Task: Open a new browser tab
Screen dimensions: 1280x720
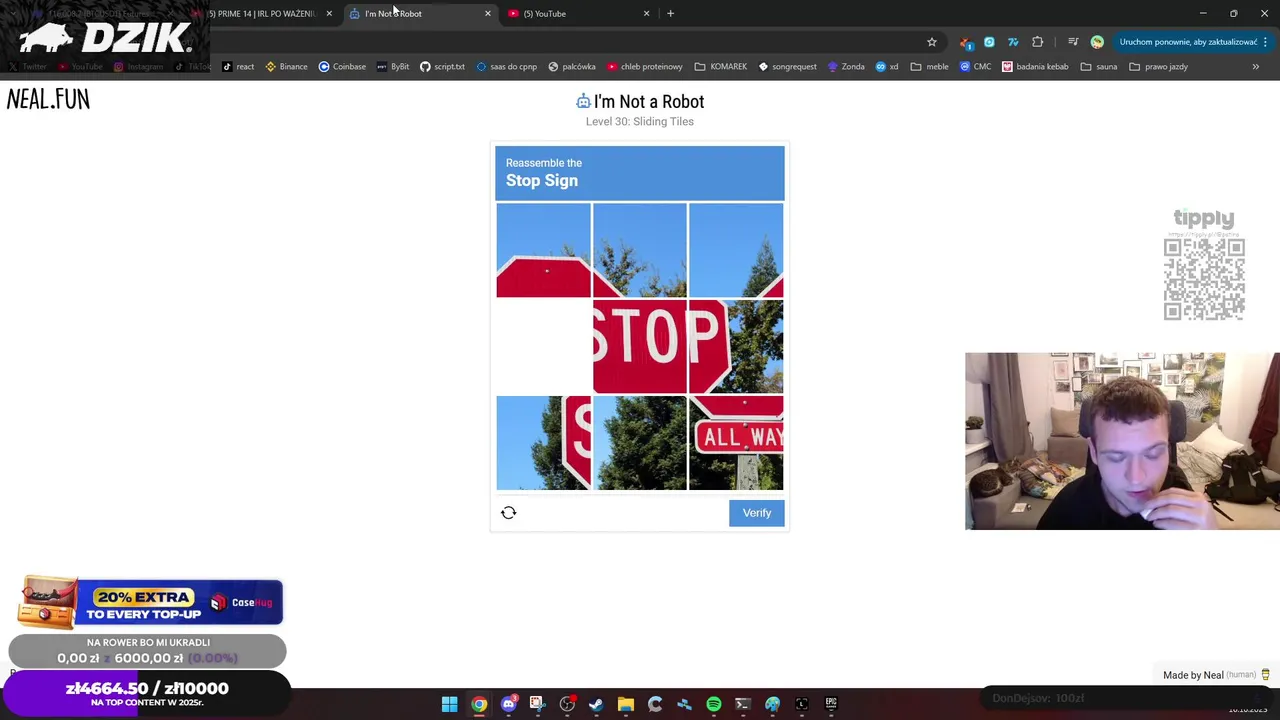Action: click(670, 14)
